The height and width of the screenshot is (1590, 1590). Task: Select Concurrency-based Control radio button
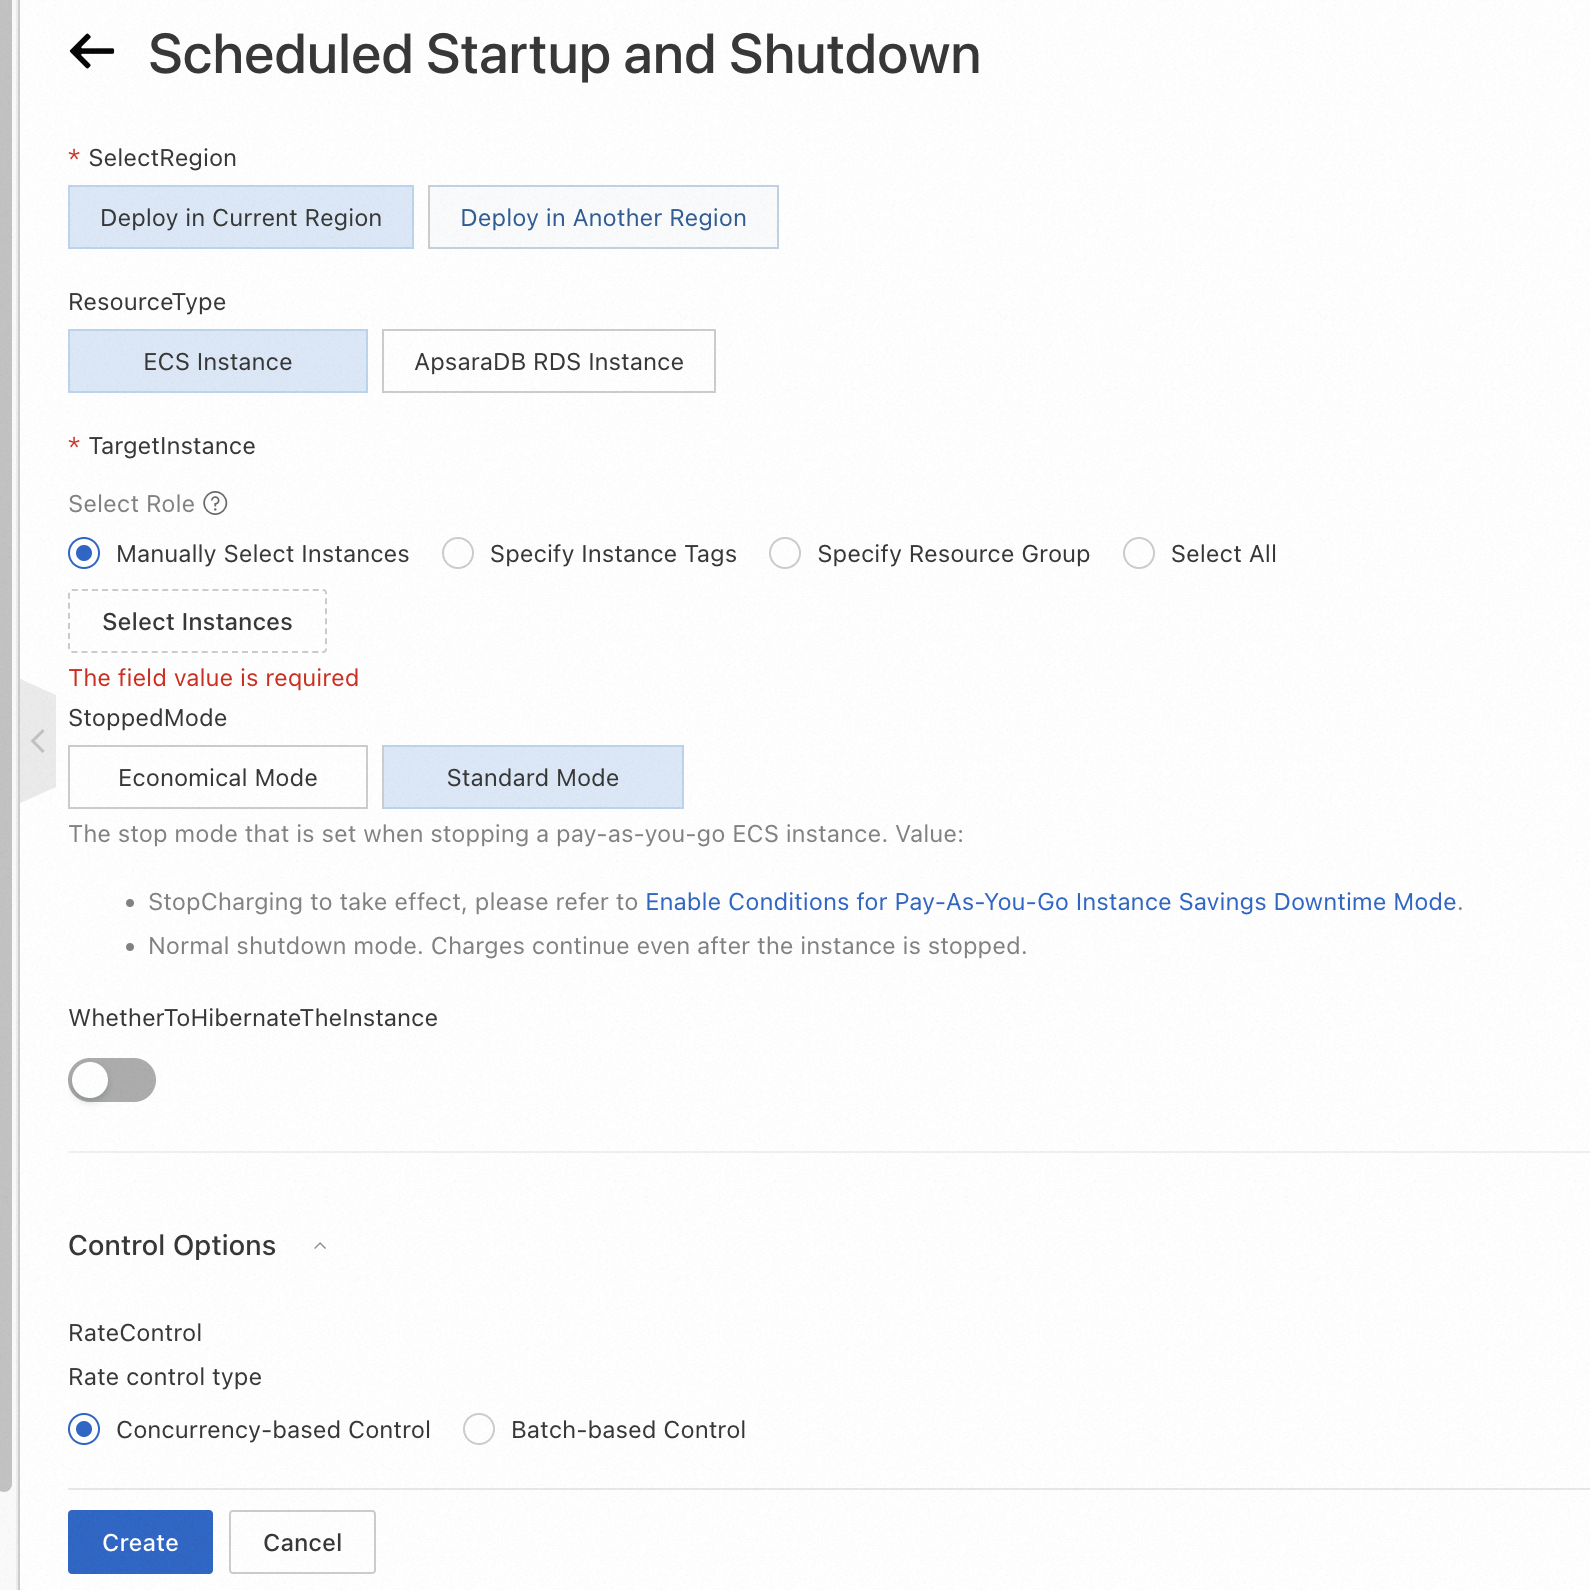[85, 1429]
